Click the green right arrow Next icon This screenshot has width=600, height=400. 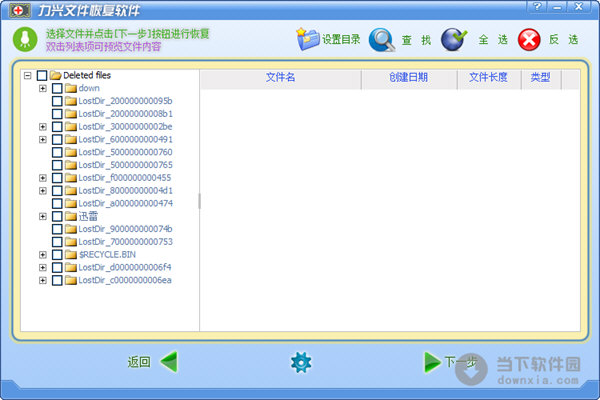click(x=432, y=362)
